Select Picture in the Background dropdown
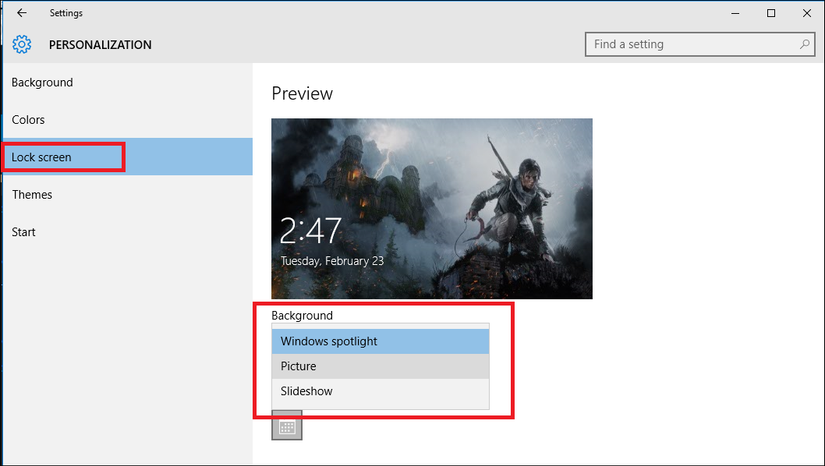 click(380, 367)
